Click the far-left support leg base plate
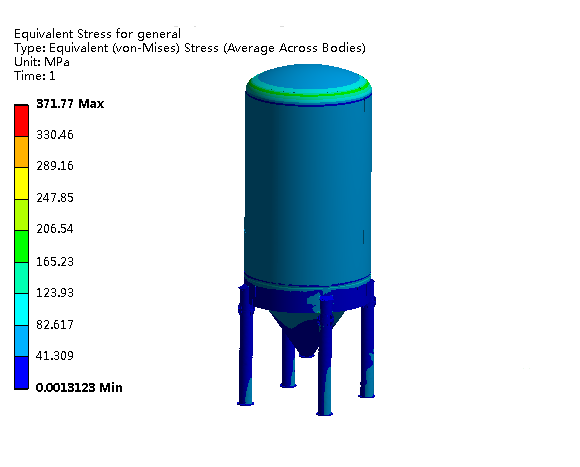The image size is (580, 467). (245, 403)
